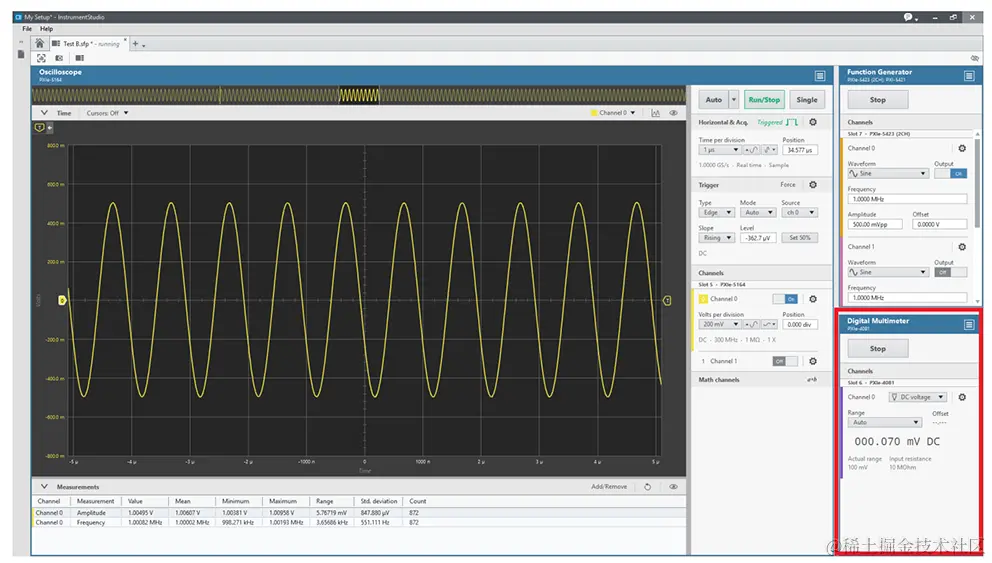The image size is (992, 563).
Task: Click the Set 50% trigger level button
Action: (800, 238)
